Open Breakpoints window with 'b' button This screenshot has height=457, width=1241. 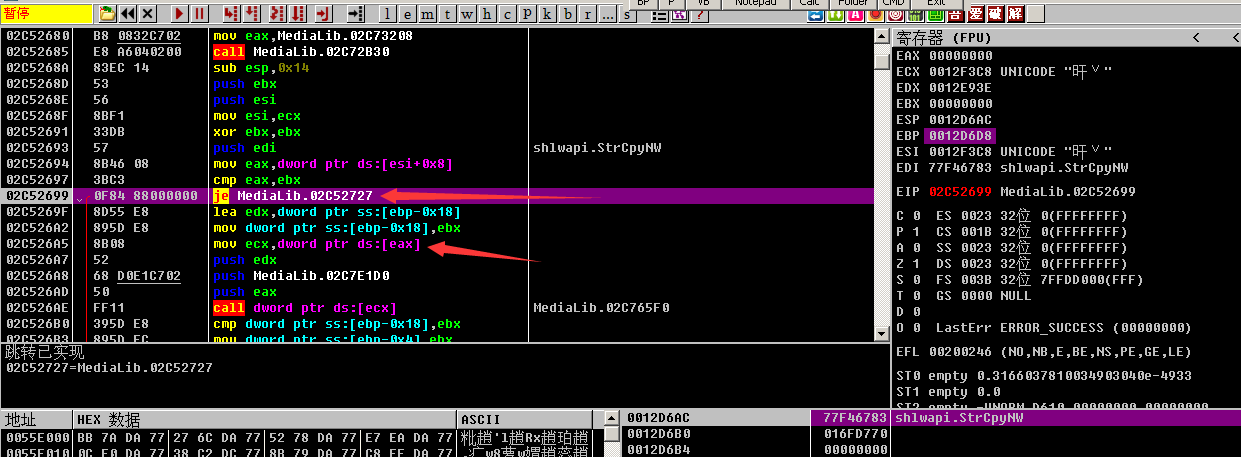click(x=568, y=13)
